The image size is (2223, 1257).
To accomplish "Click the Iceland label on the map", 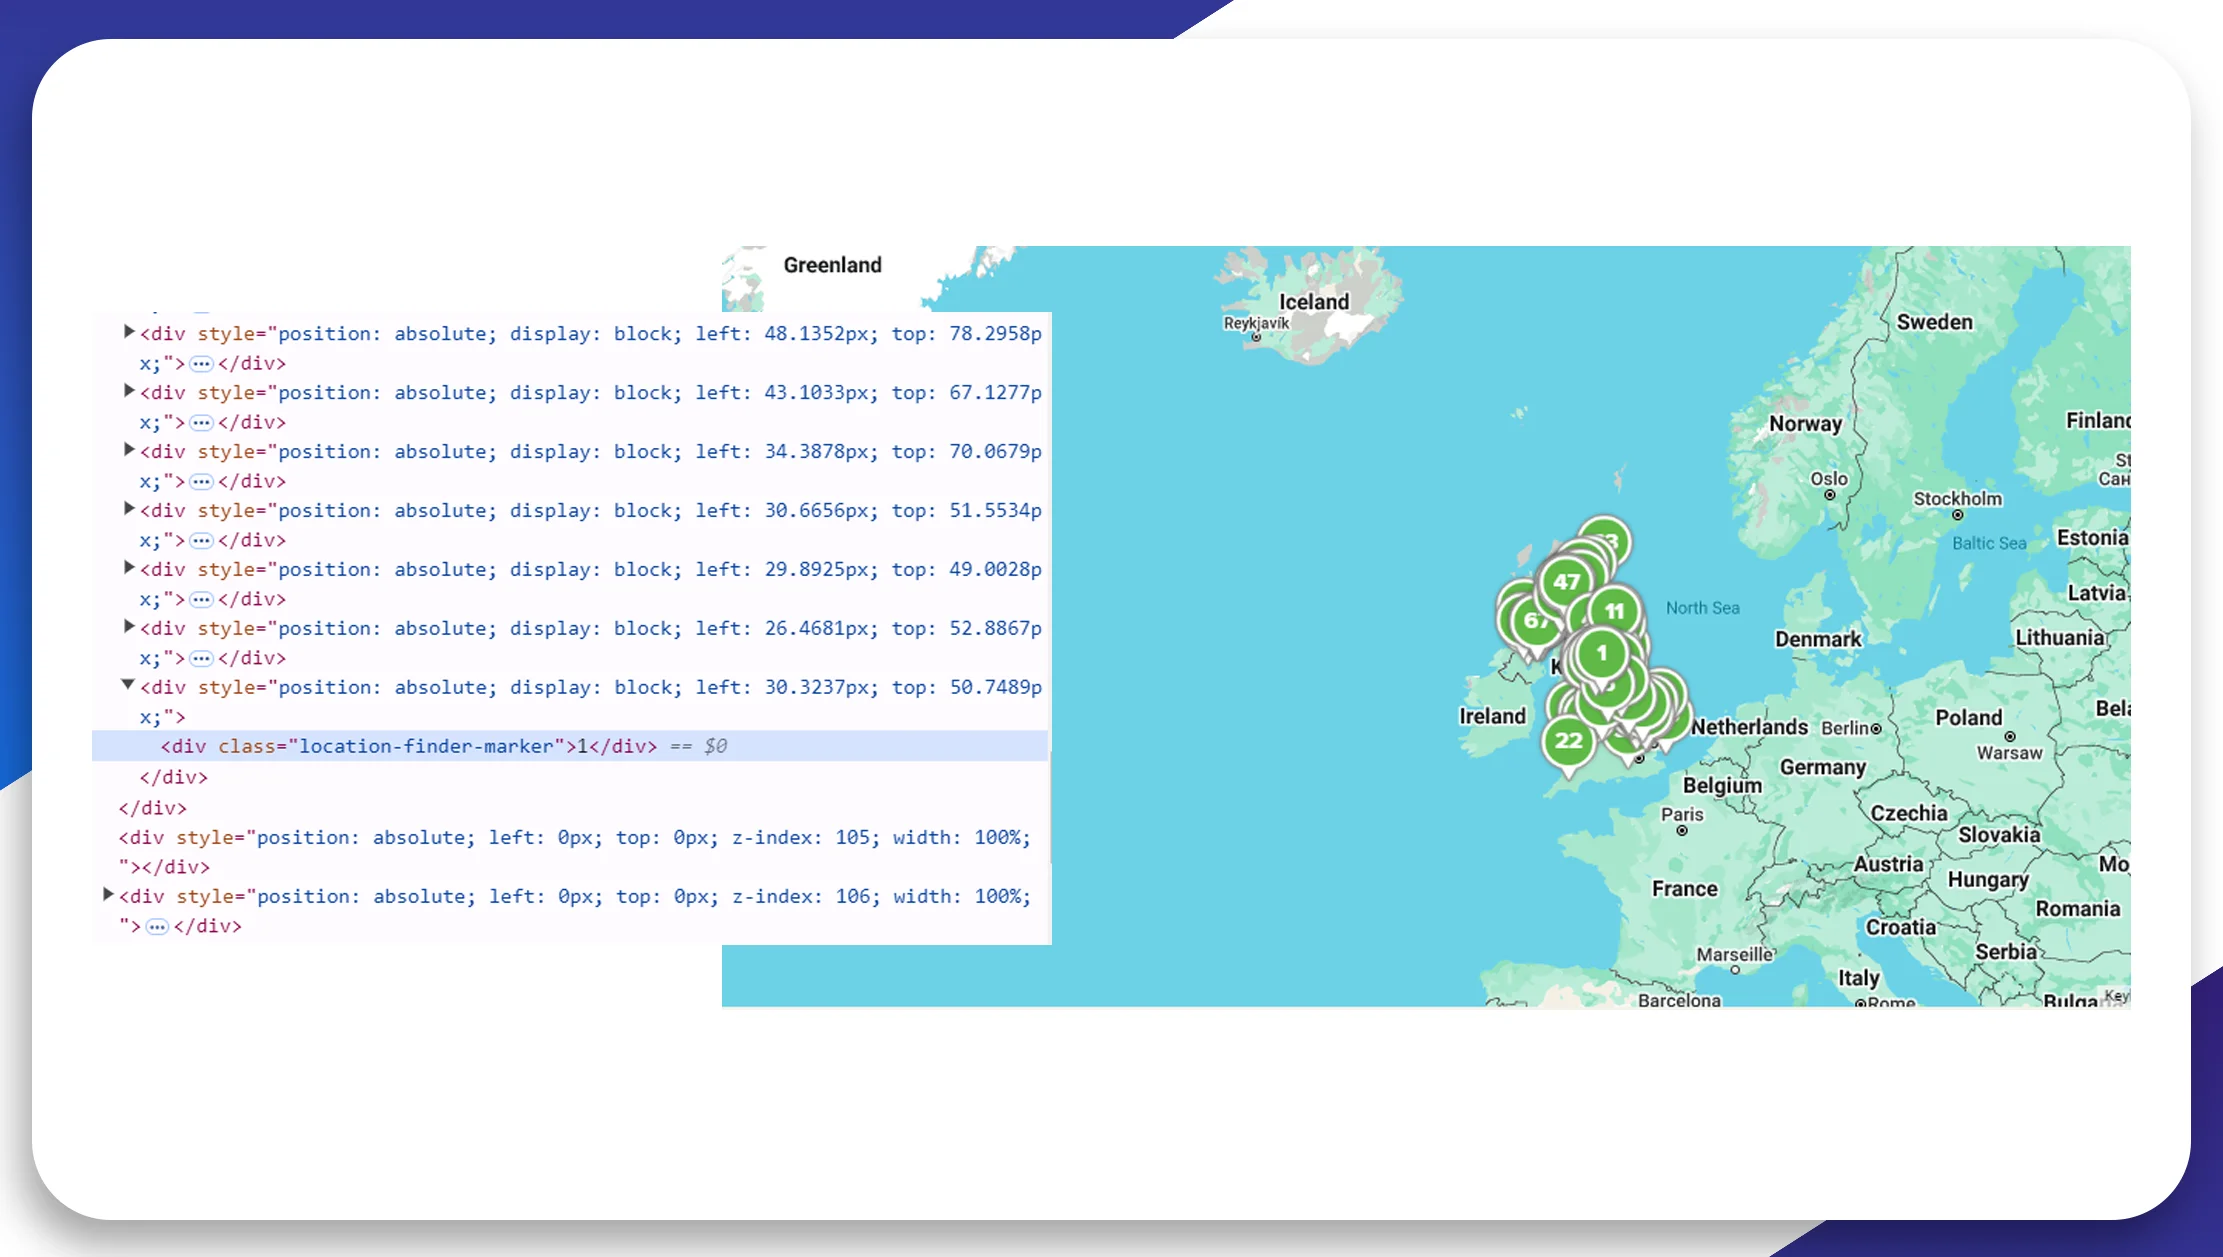I will point(1314,302).
